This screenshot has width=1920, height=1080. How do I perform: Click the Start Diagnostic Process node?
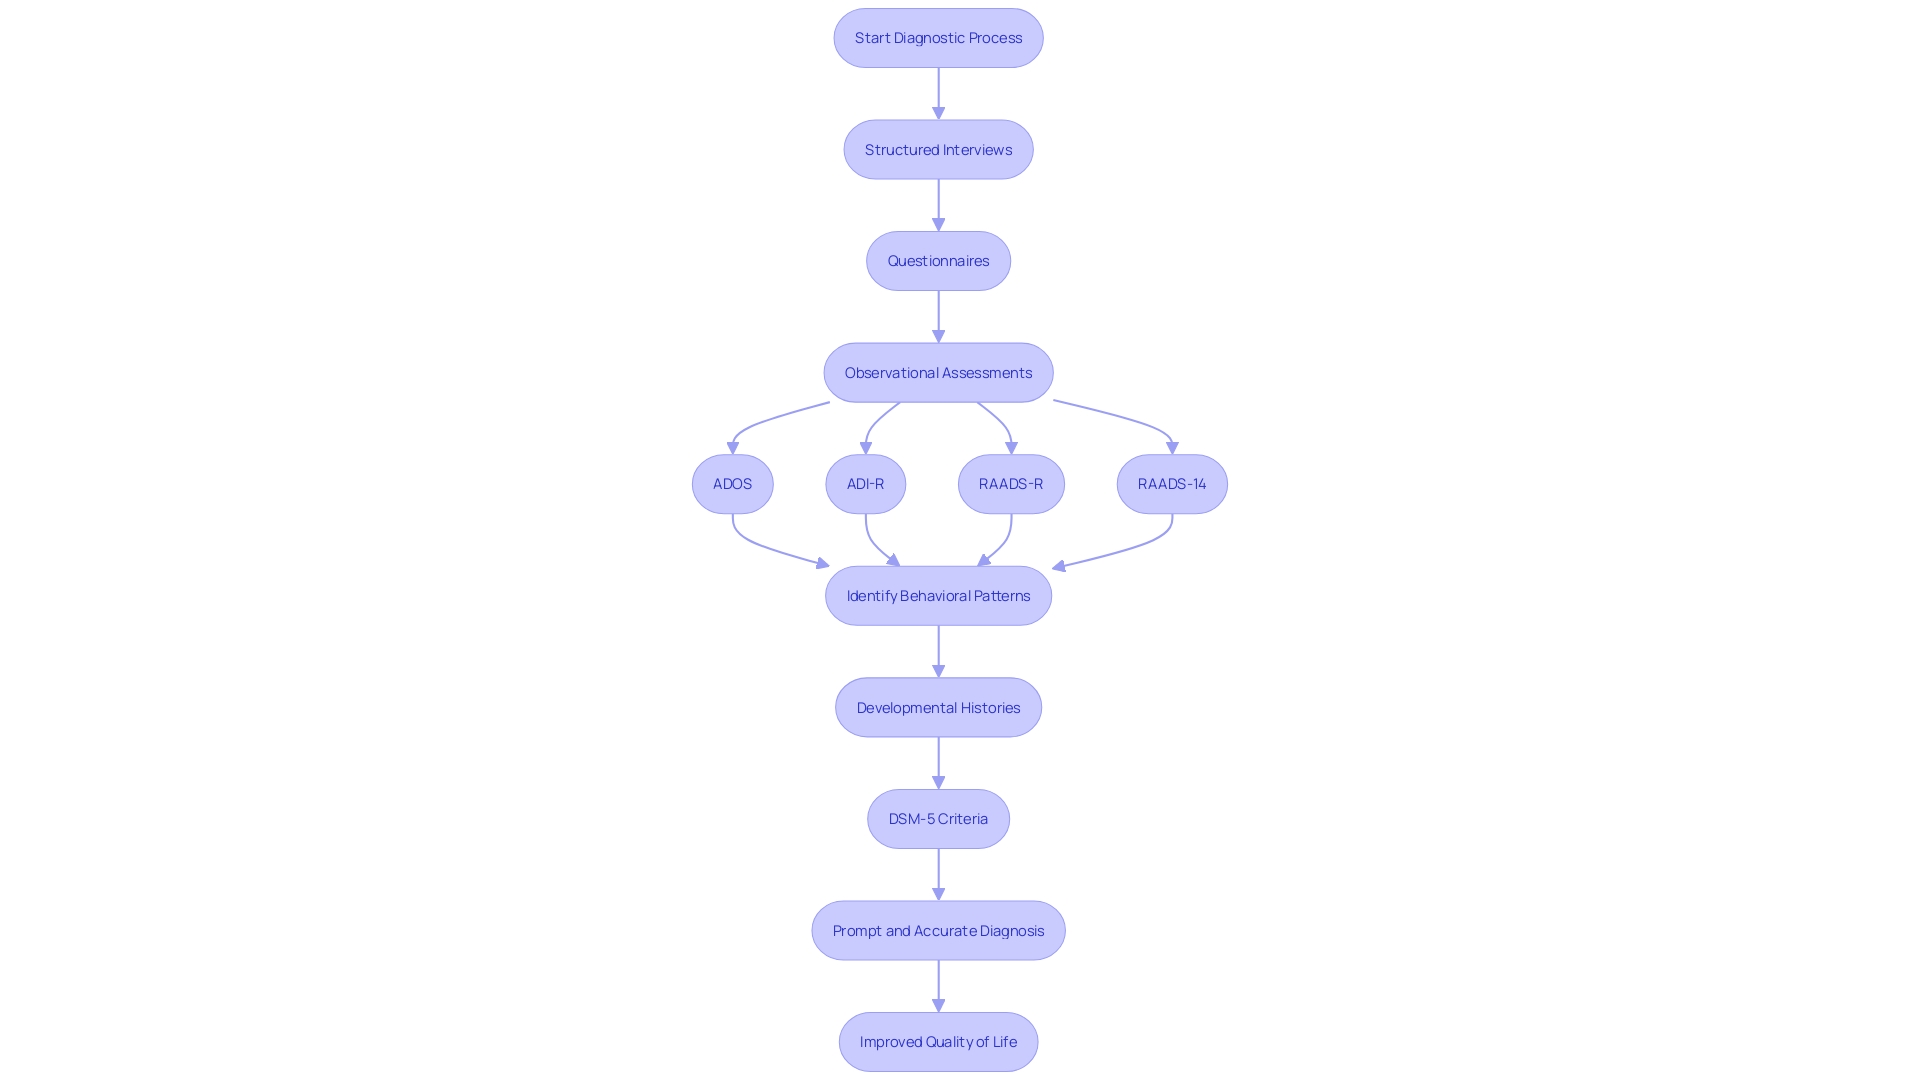point(939,37)
